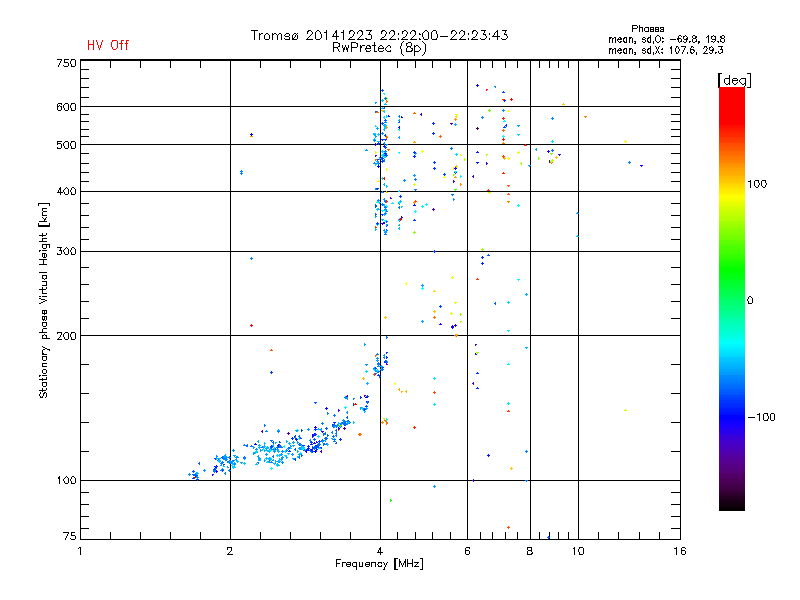
Task: Click the y-axis label '300'
Action: 66,252
